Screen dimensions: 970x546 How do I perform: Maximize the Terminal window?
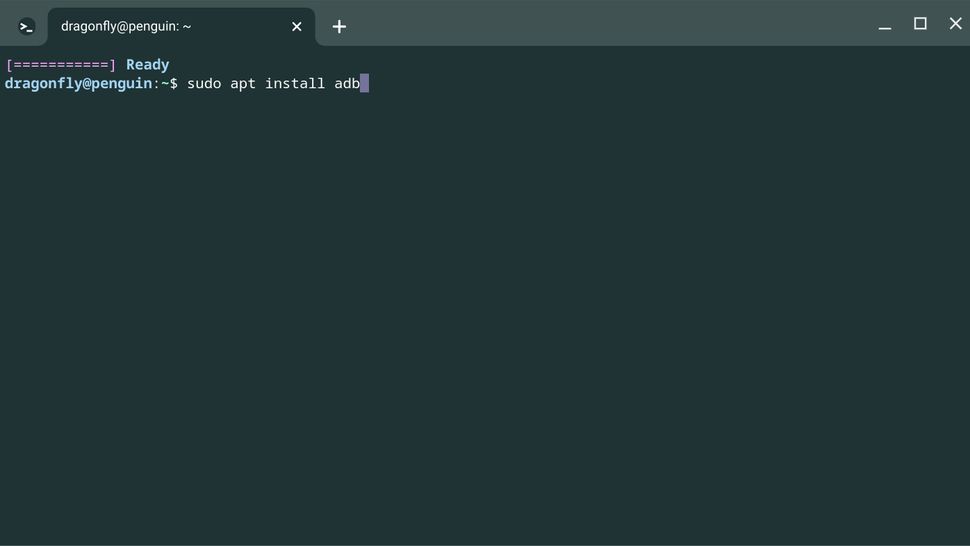[920, 24]
